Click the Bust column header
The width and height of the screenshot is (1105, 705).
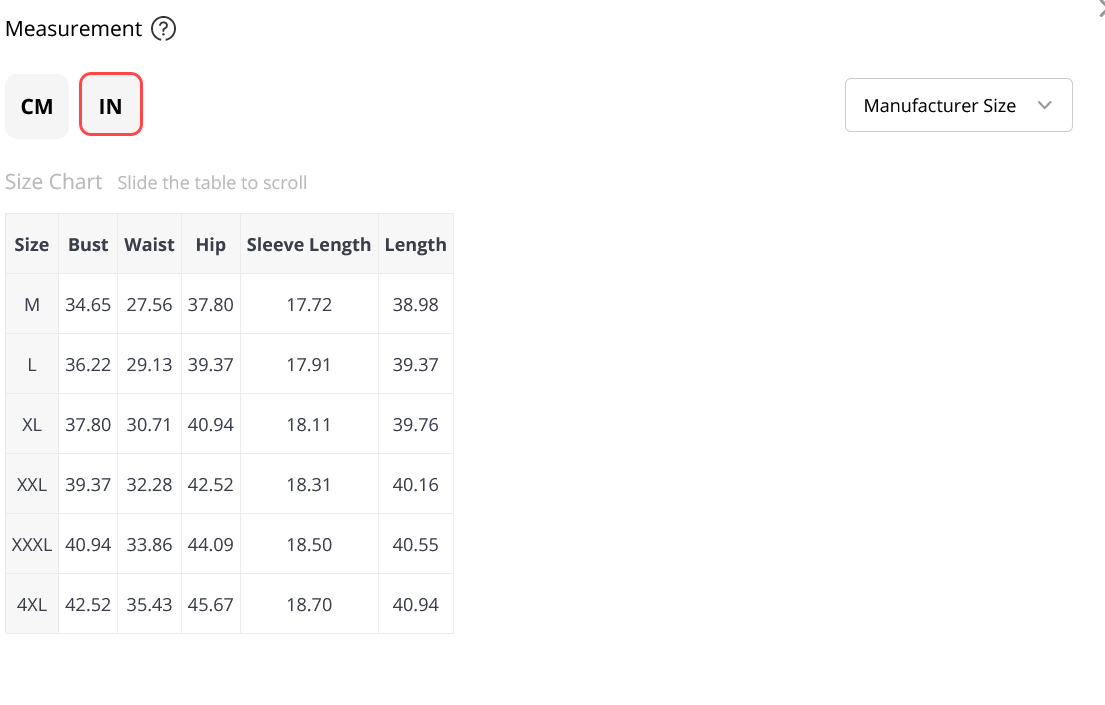point(88,245)
